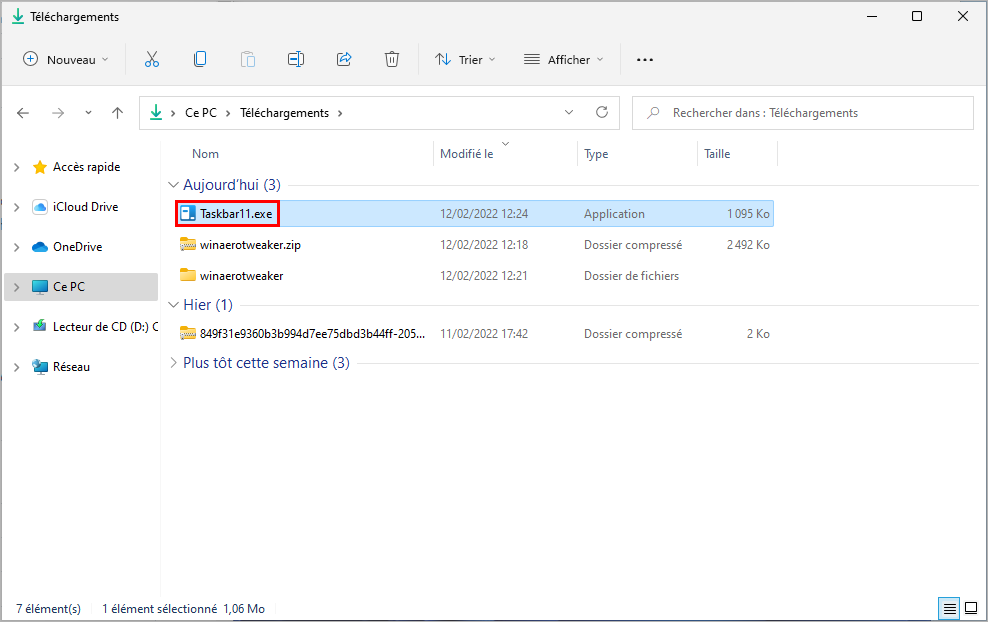Open the Afficher view menu
This screenshot has width=988, height=622.
564,59
